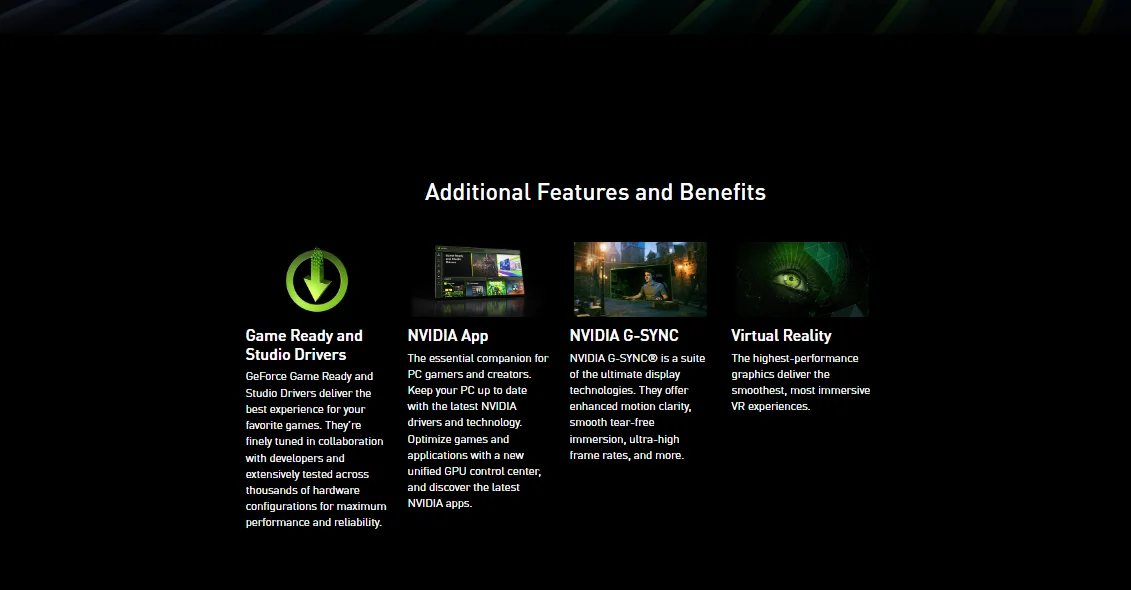This screenshot has height=590, width=1131.
Task: Click the Virtual Reality description paragraph
Action: tap(800, 382)
